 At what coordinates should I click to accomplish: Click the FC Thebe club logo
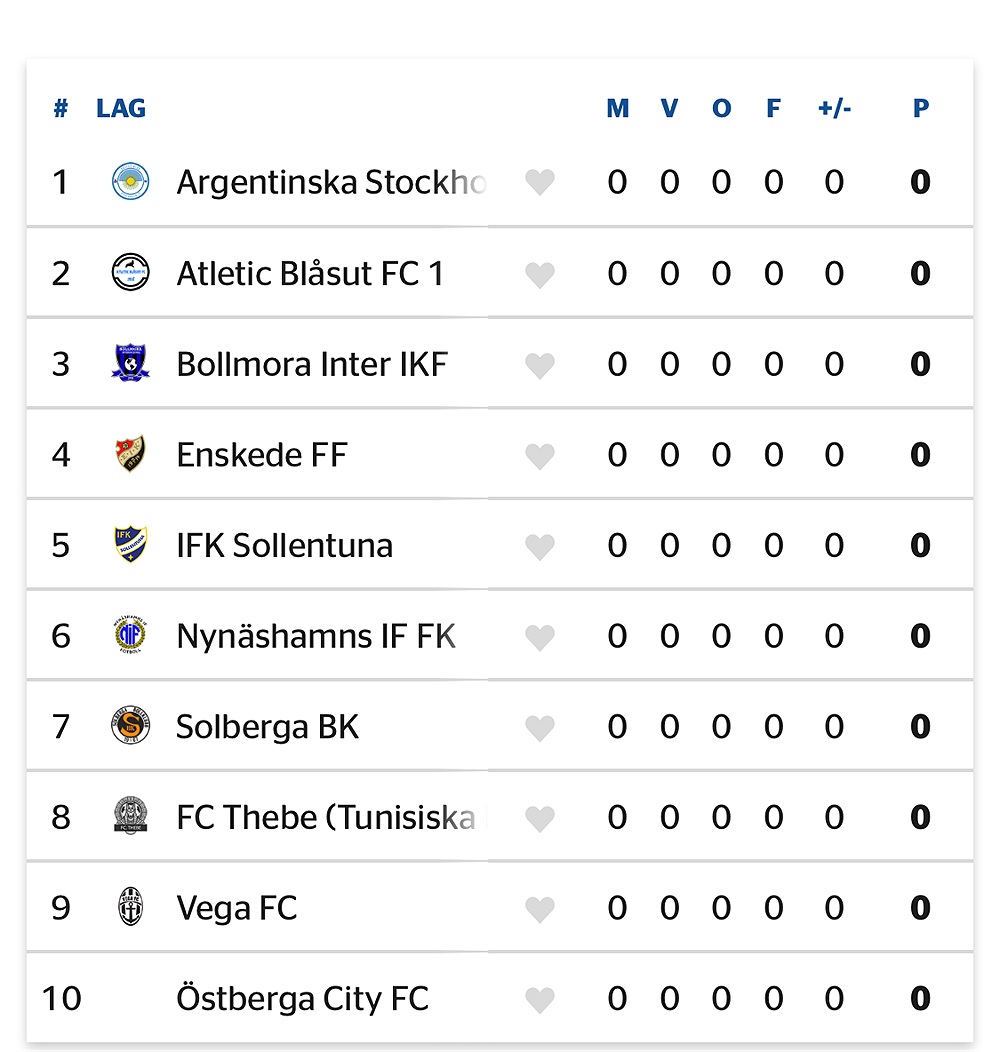130,816
